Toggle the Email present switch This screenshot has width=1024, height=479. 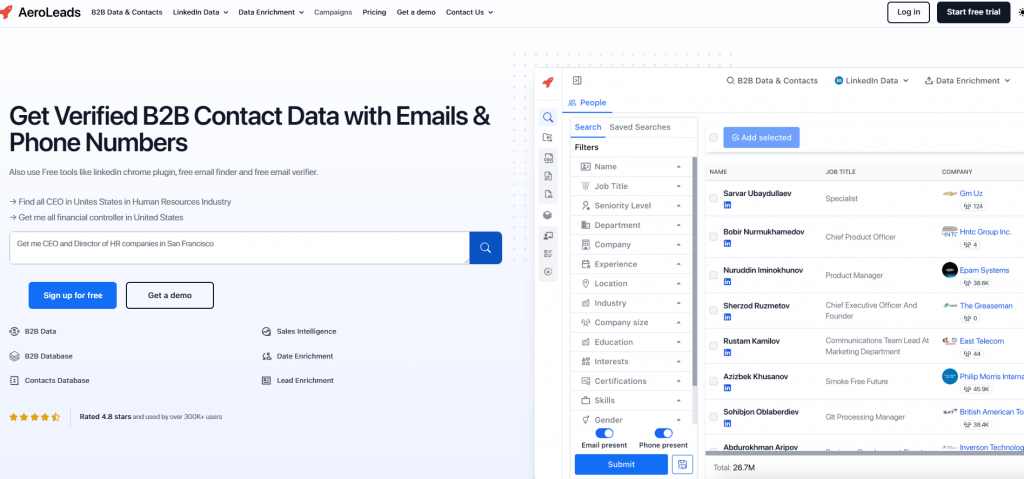coord(604,433)
